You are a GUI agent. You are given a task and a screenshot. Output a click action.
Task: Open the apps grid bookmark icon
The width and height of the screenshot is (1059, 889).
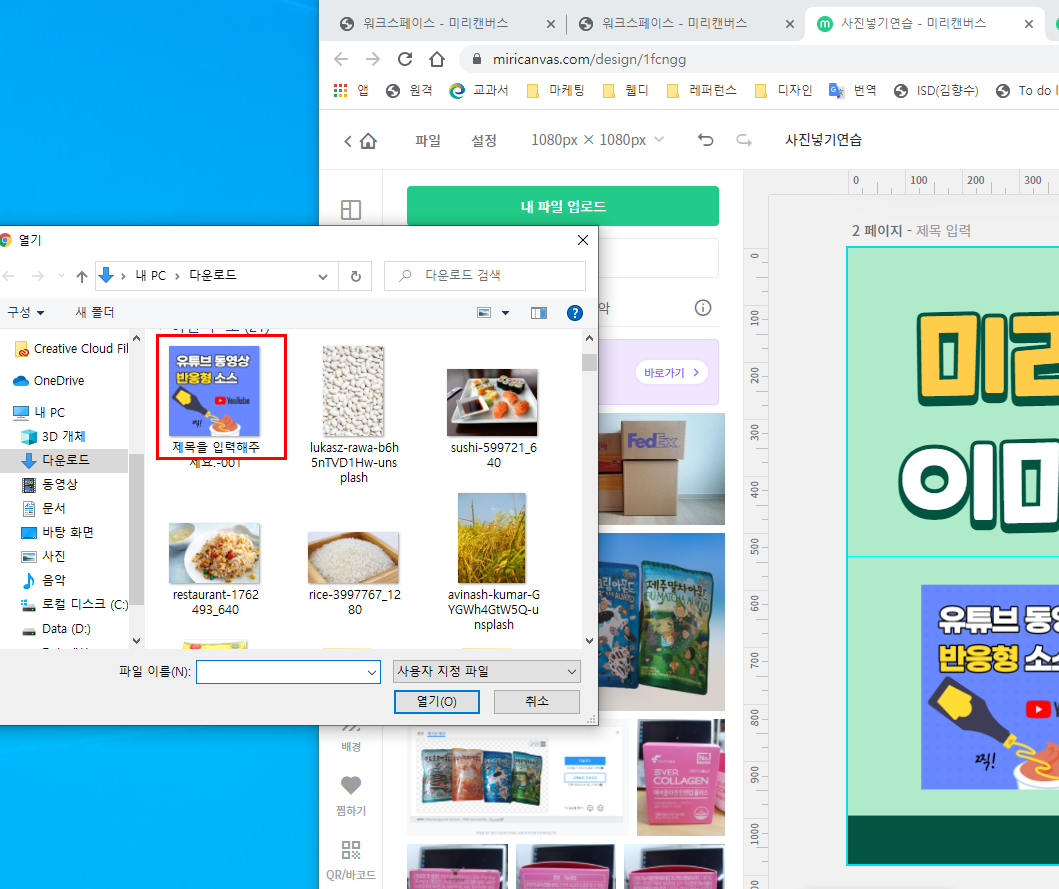[x=340, y=90]
